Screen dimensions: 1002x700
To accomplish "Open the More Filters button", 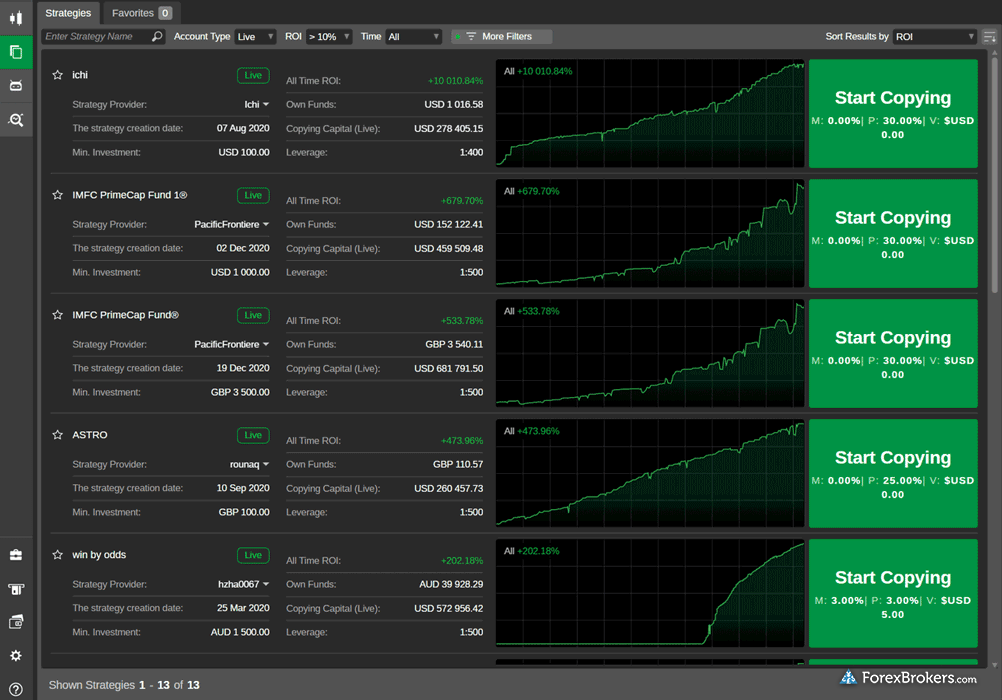I will coord(501,37).
